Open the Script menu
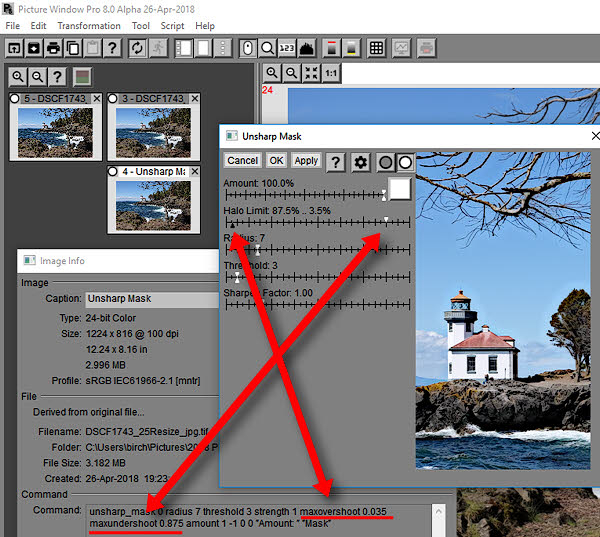The height and width of the screenshot is (537, 600). (x=172, y=25)
